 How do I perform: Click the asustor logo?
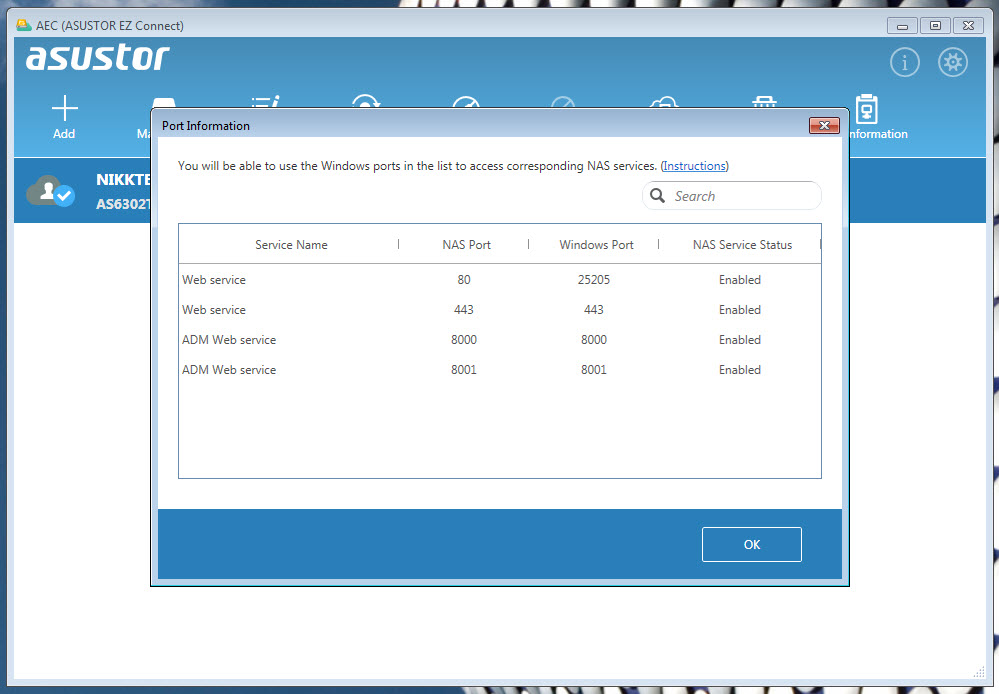[x=98, y=57]
